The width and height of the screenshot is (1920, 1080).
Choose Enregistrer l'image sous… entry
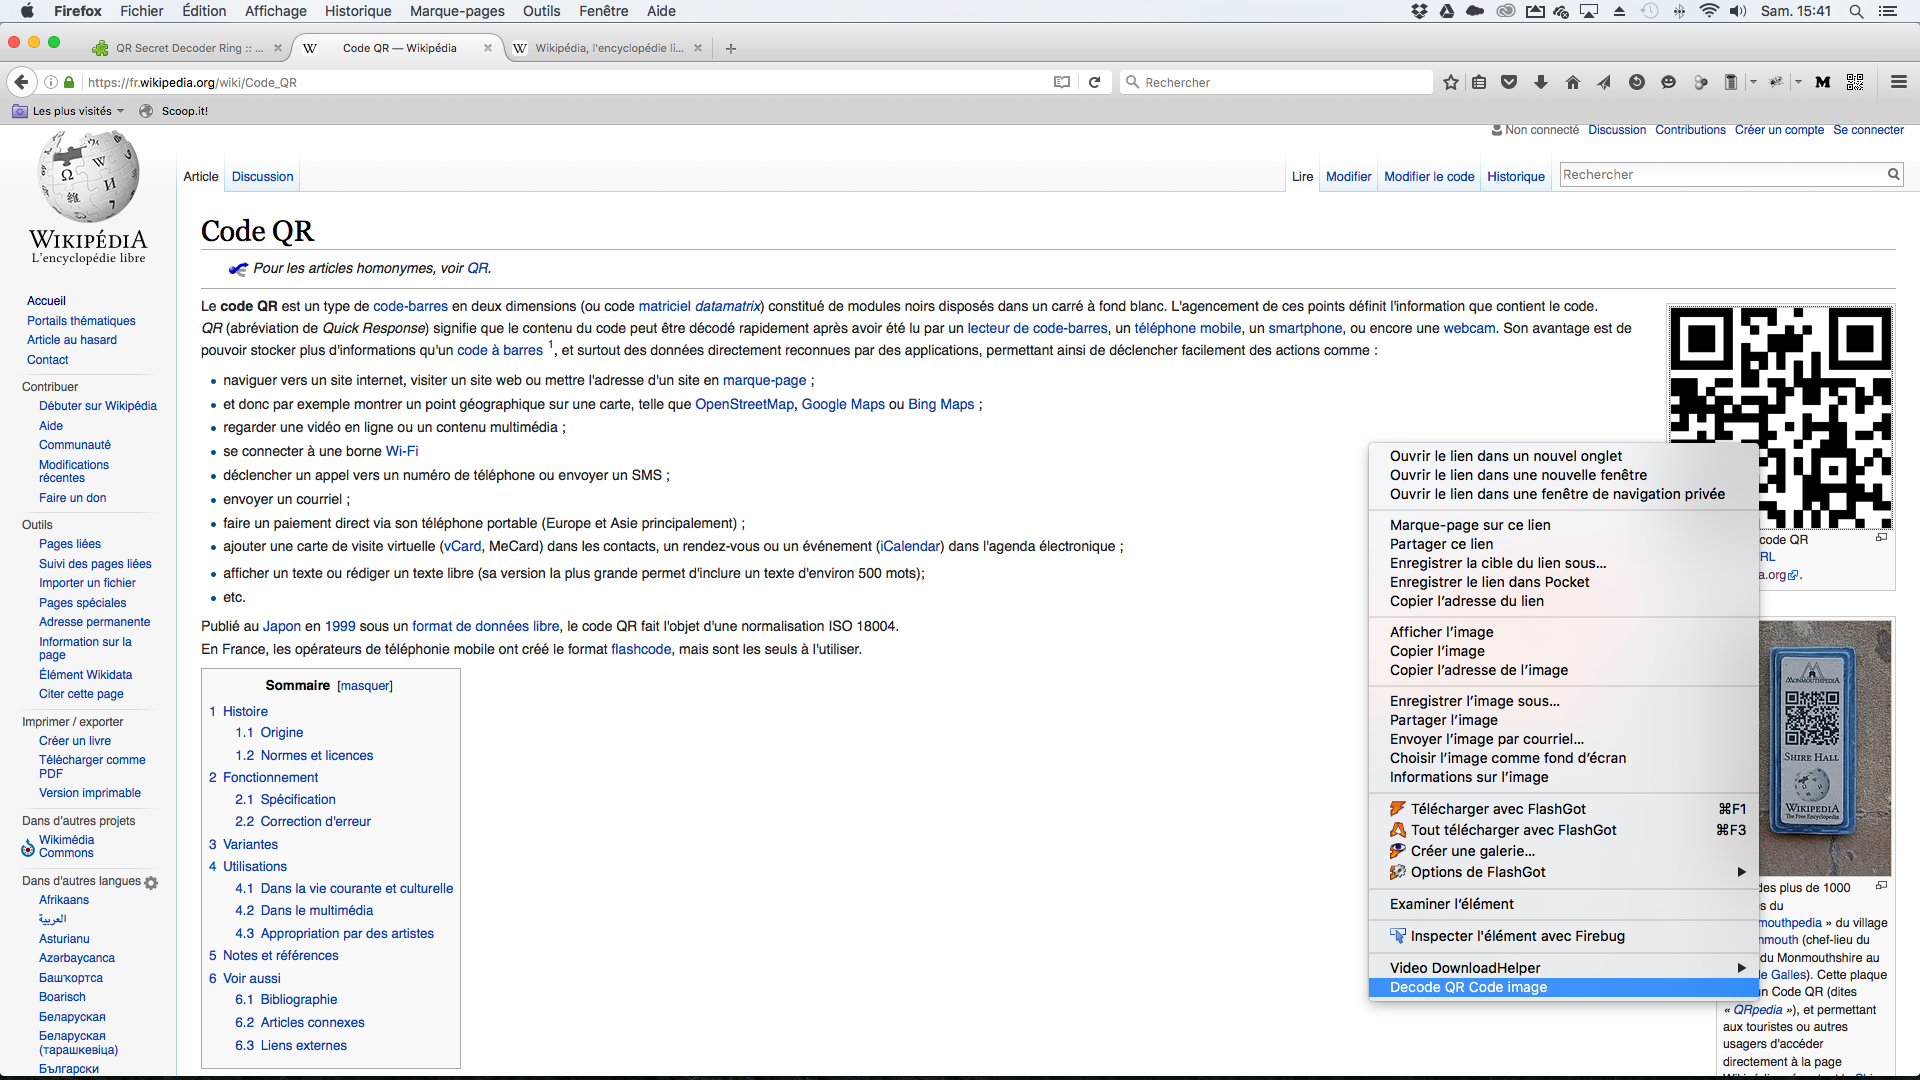[x=1563, y=701]
